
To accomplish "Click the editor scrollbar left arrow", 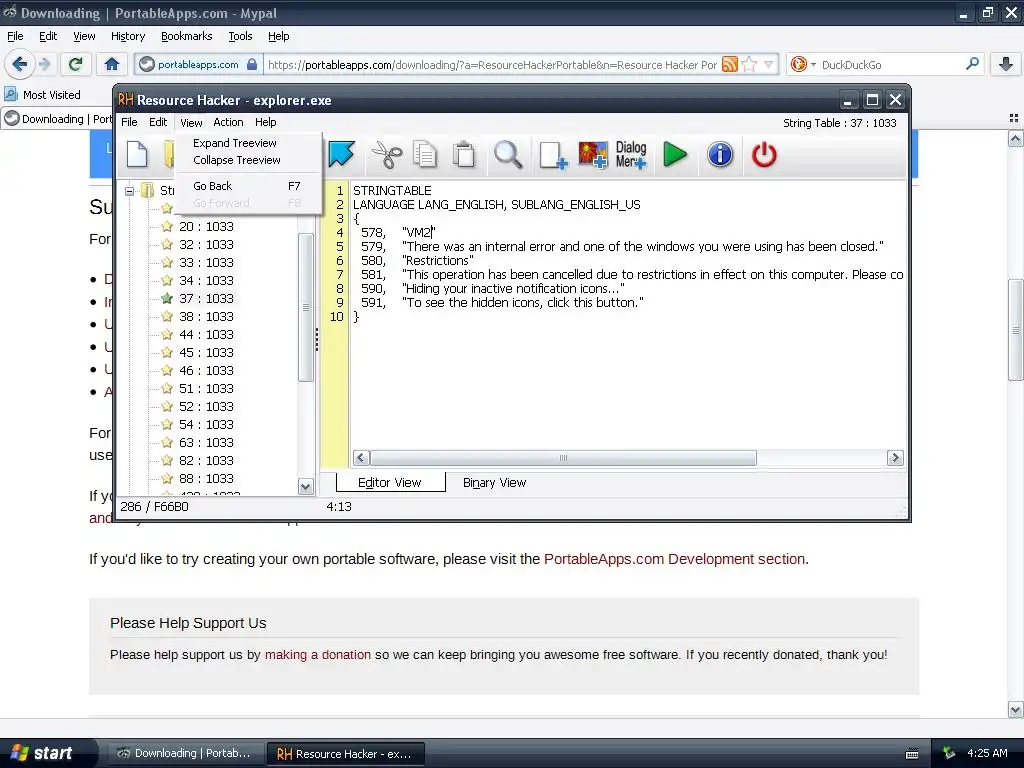I will 361,458.
